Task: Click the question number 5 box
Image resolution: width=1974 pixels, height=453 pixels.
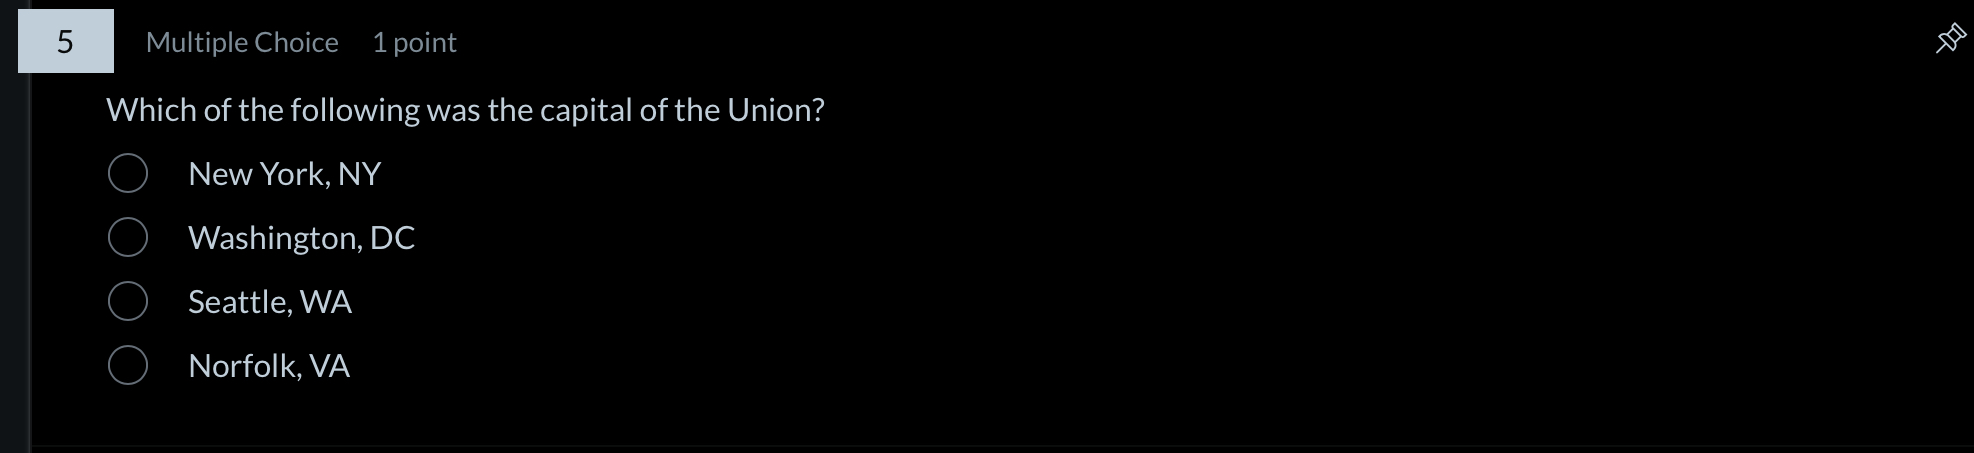Action: point(66,41)
